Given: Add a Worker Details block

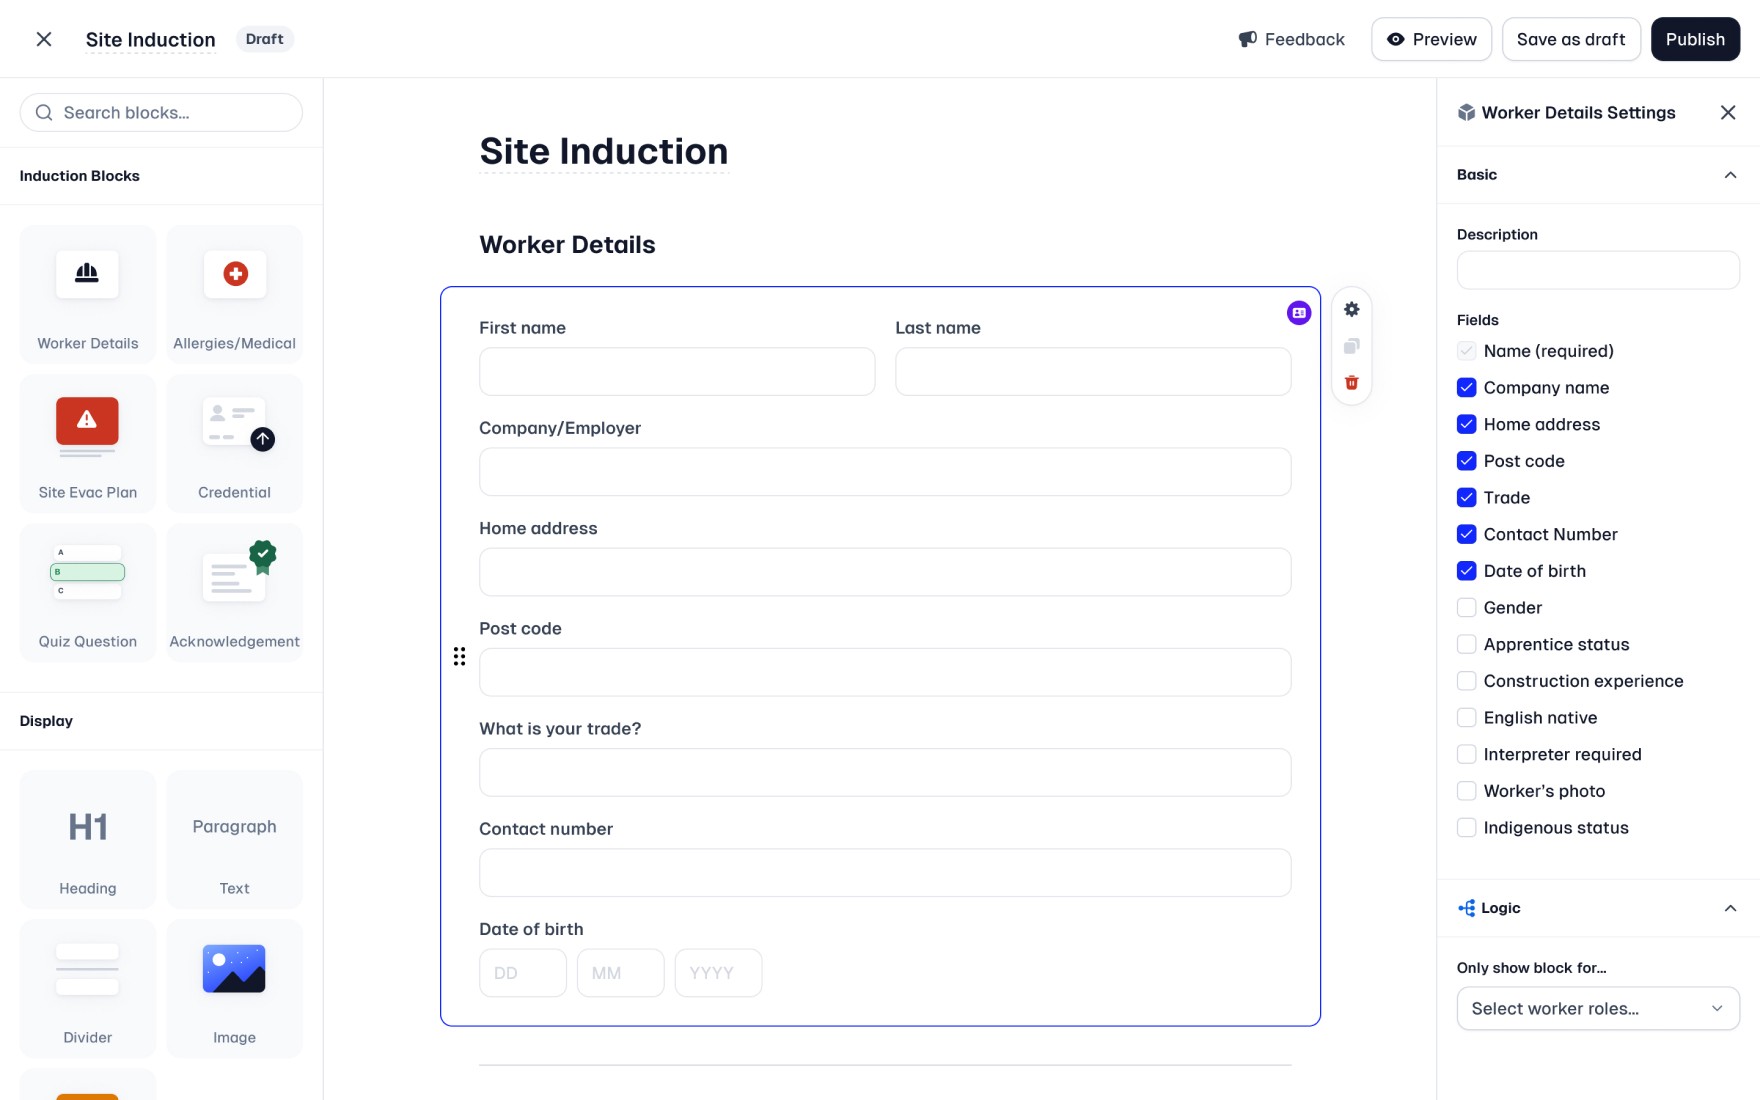Looking at the screenshot, I should pyautogui.click(x=88, y=294).
